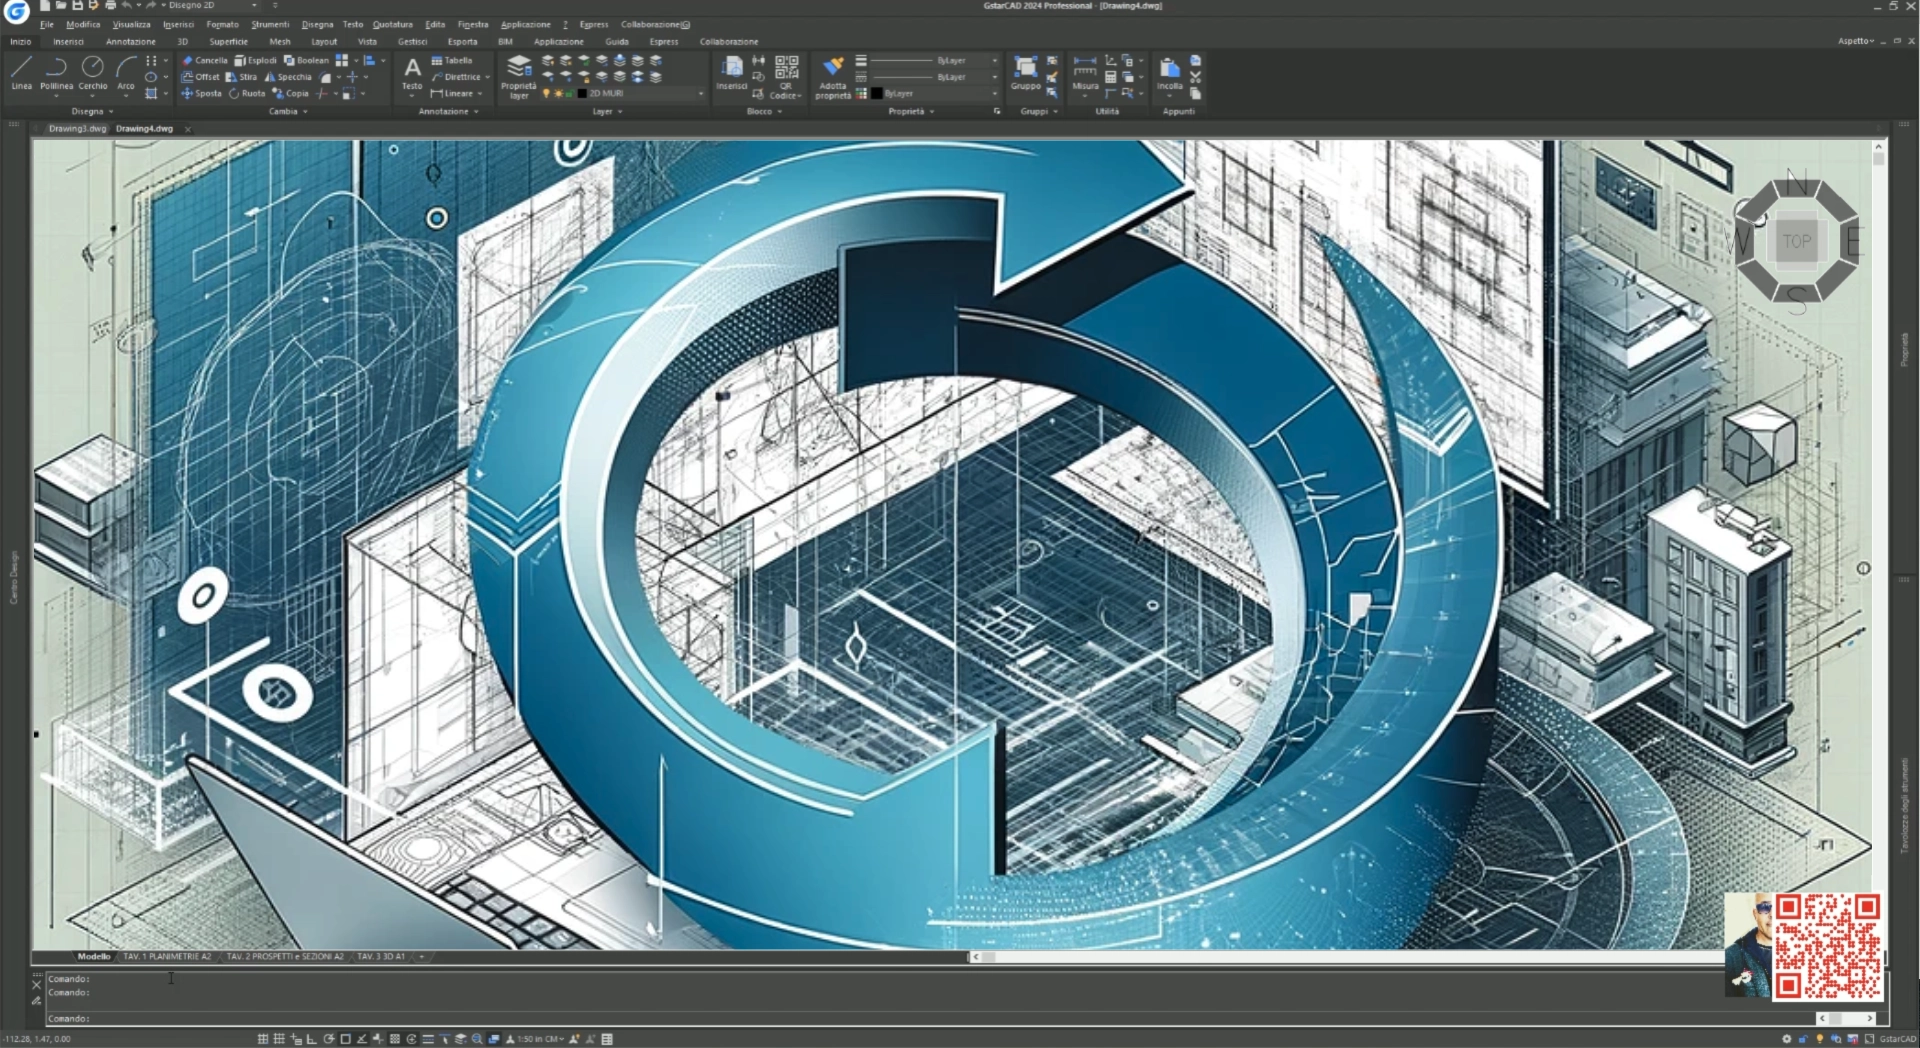The image size is (1920, 1048).
Task: Open layout tab TAV. 1 PLANIMETRIE A2
Action: click(x=167, y=957)
